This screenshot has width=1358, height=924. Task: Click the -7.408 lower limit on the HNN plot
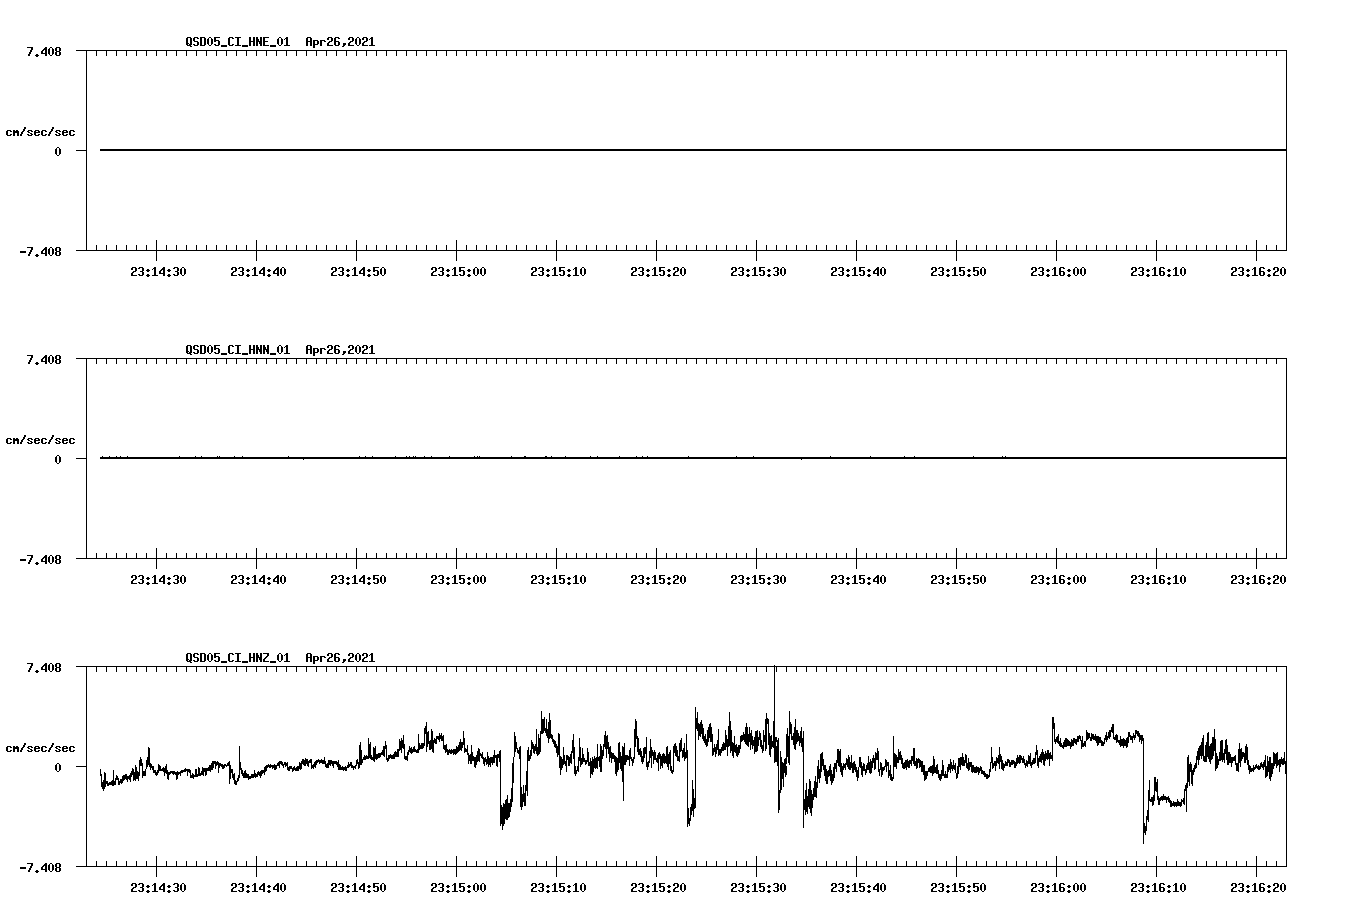point(40,560)
